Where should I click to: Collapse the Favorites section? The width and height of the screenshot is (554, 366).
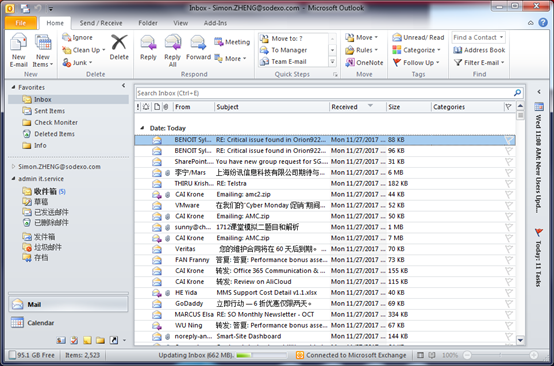coord(13,87)
